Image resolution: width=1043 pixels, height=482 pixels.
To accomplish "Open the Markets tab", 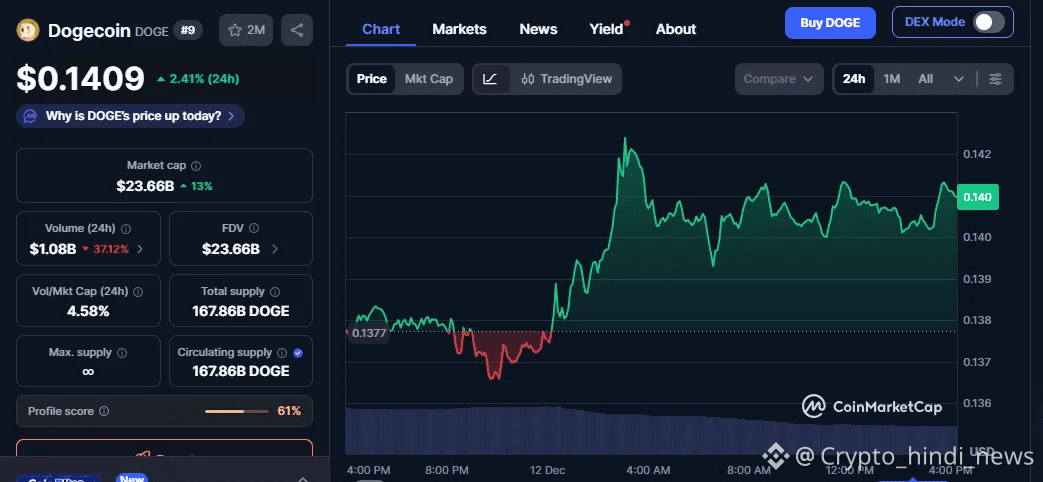I will coord(459,29).
